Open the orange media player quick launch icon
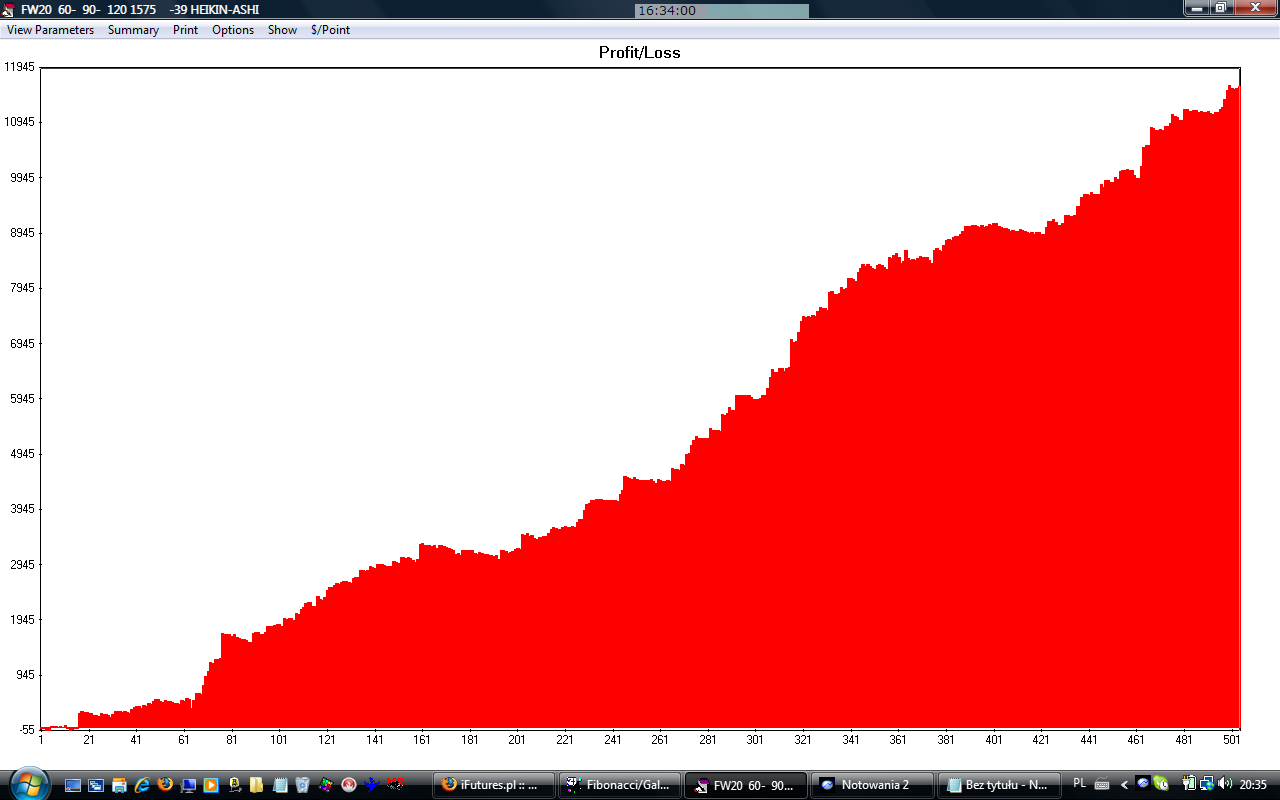Viewport: 1280px width, 800px height. pos(211,785)
